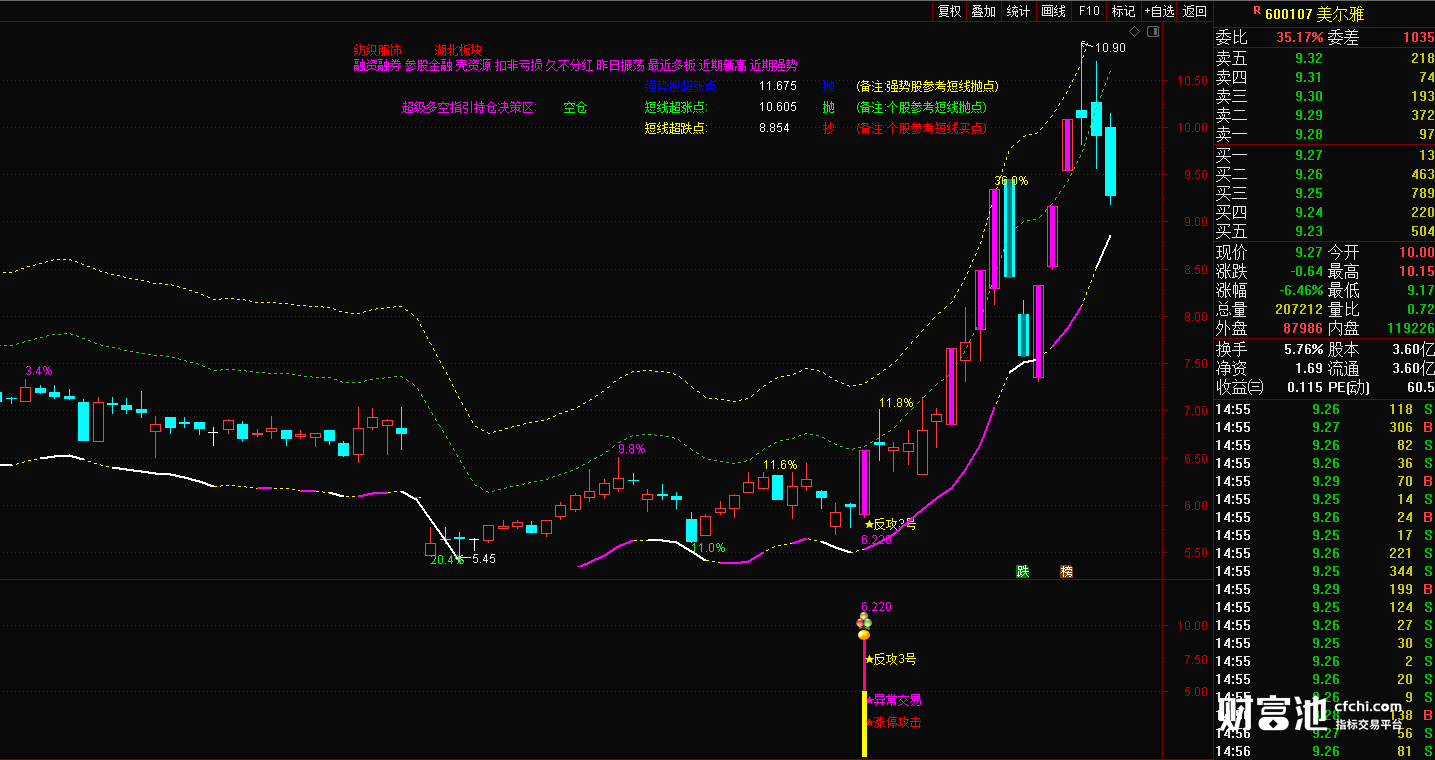Click the colored balls signal icon

click(863, 627)
